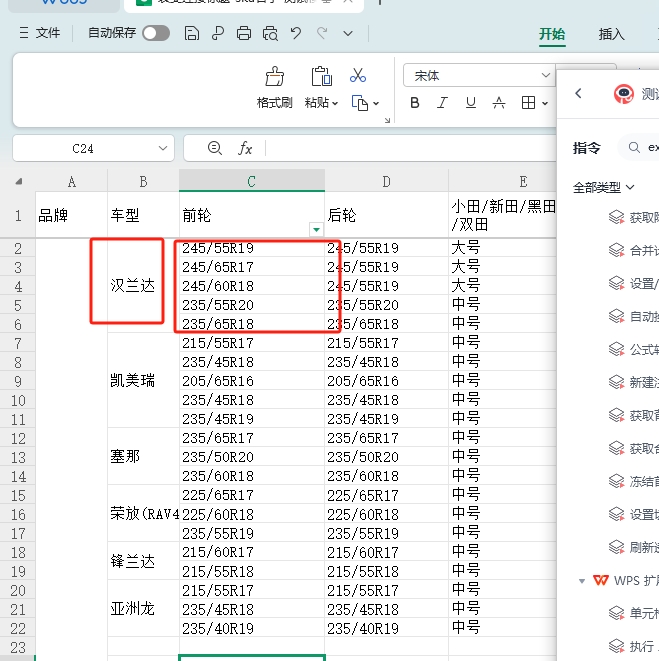Screen dimensions: 659x661
Task: Click the 单元格 command under WPS section
Action: pos(633,613)
